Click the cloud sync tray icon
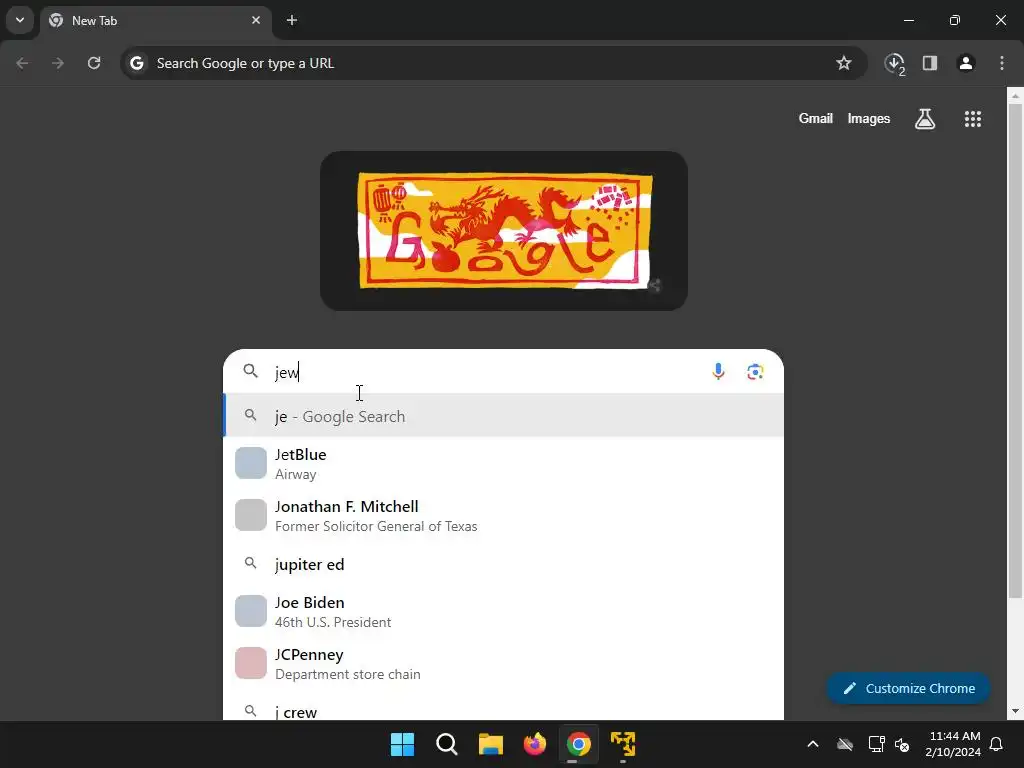 (x=845, y=744)
